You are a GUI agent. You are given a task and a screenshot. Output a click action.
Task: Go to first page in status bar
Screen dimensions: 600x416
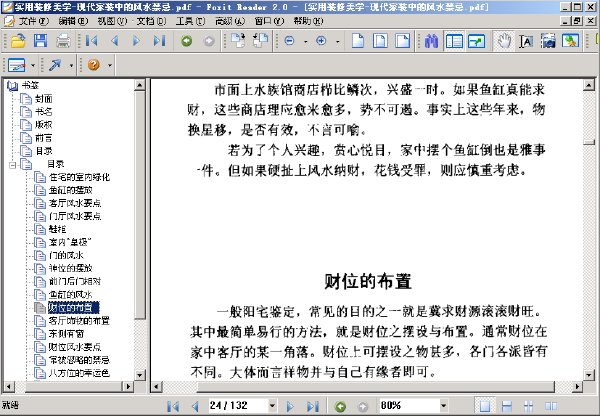click(173, 406)
